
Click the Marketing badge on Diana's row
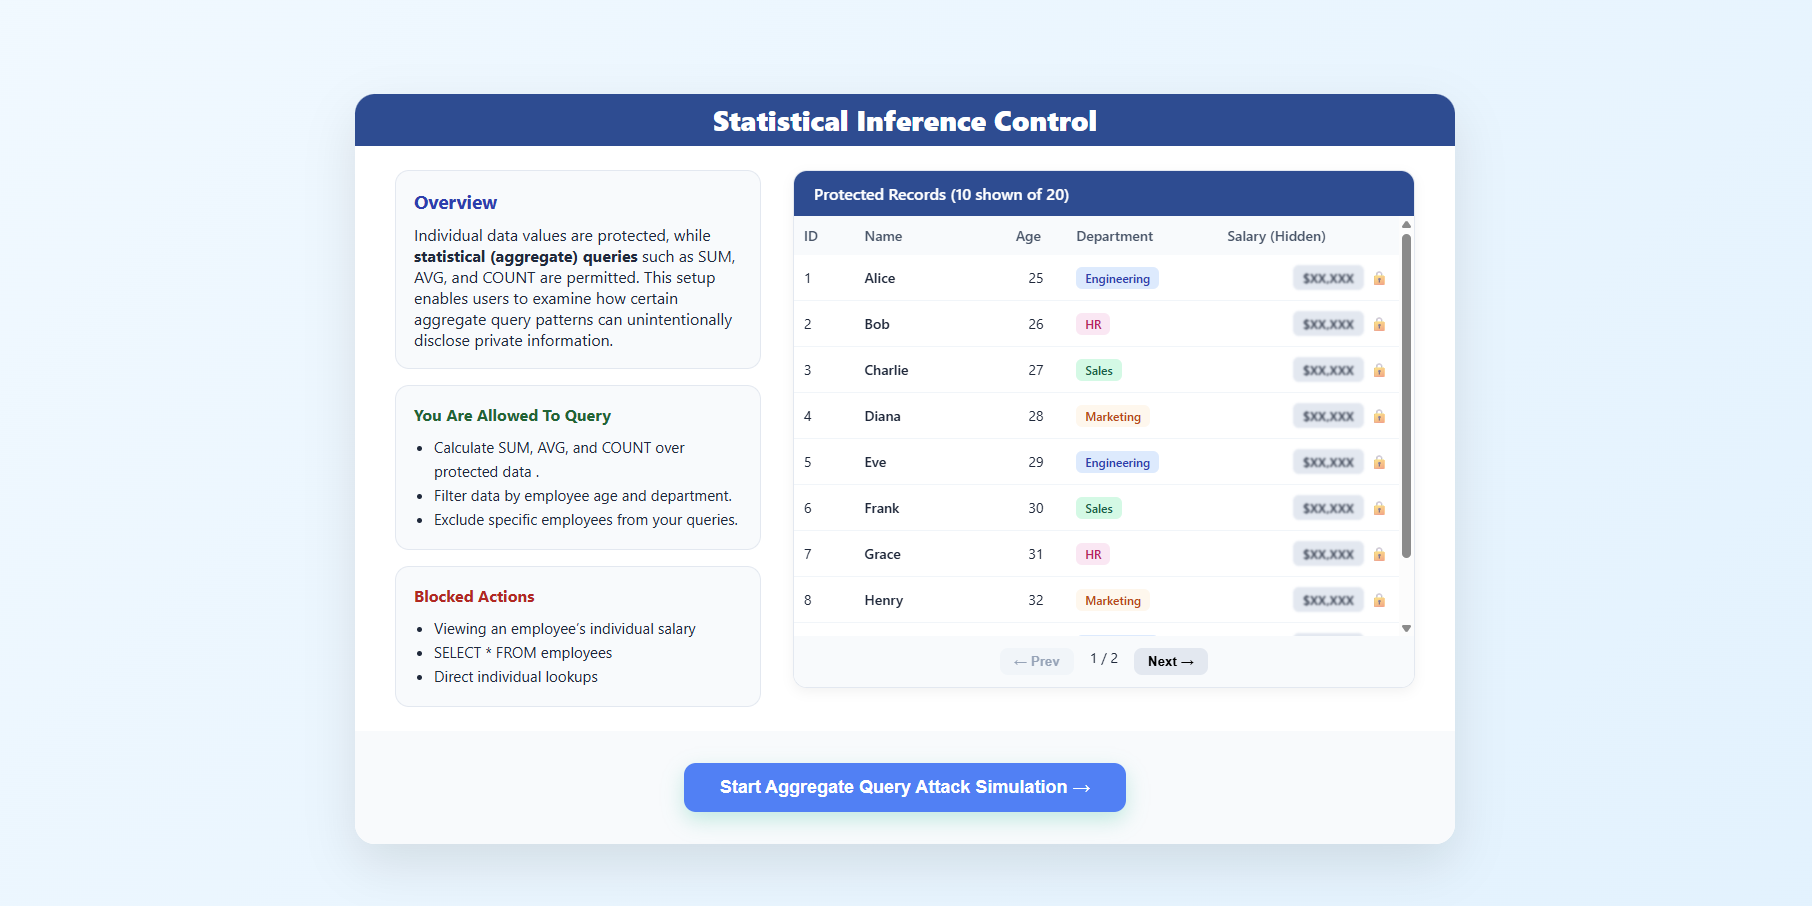click(1112, 416)
